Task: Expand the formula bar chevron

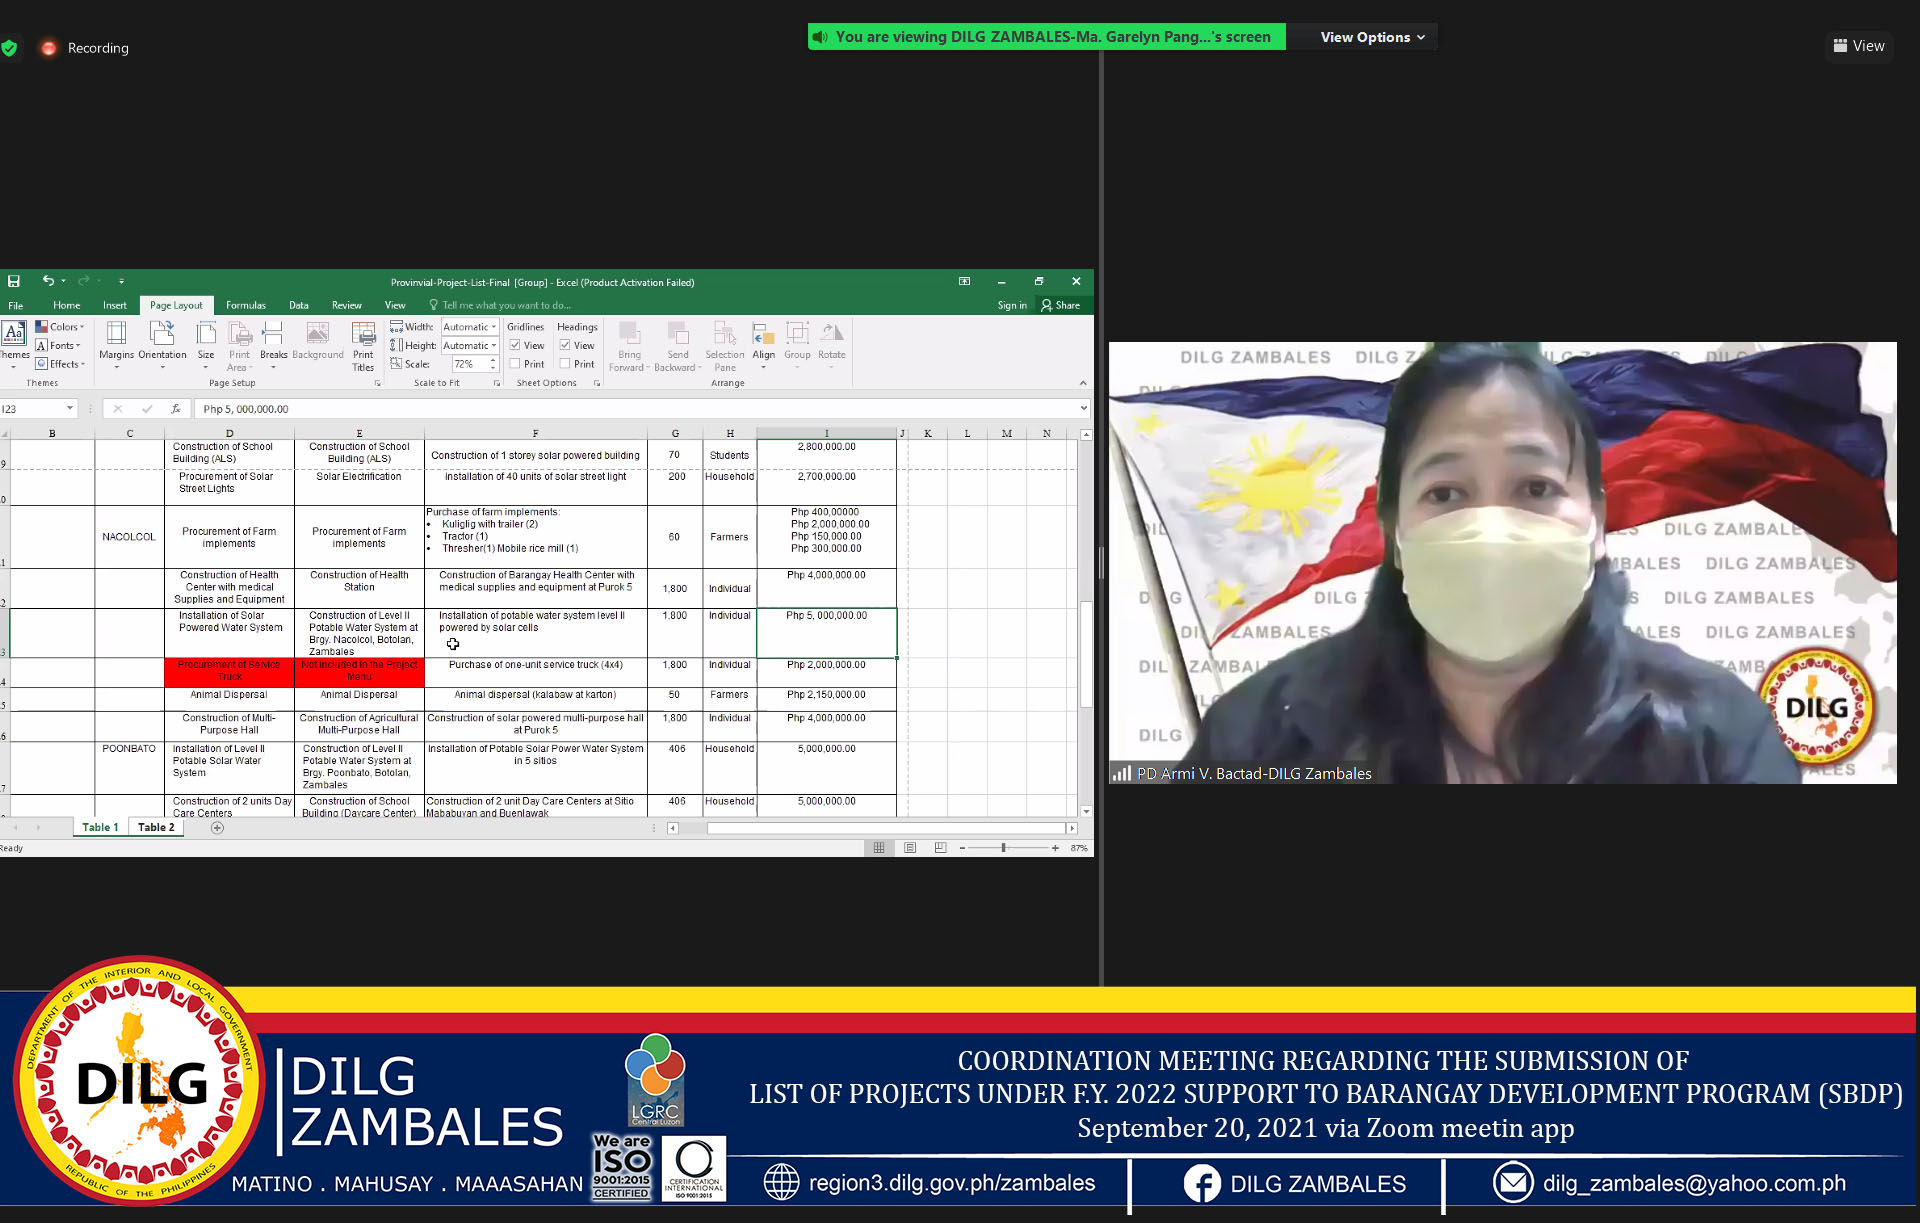Action: point(1083,408)
